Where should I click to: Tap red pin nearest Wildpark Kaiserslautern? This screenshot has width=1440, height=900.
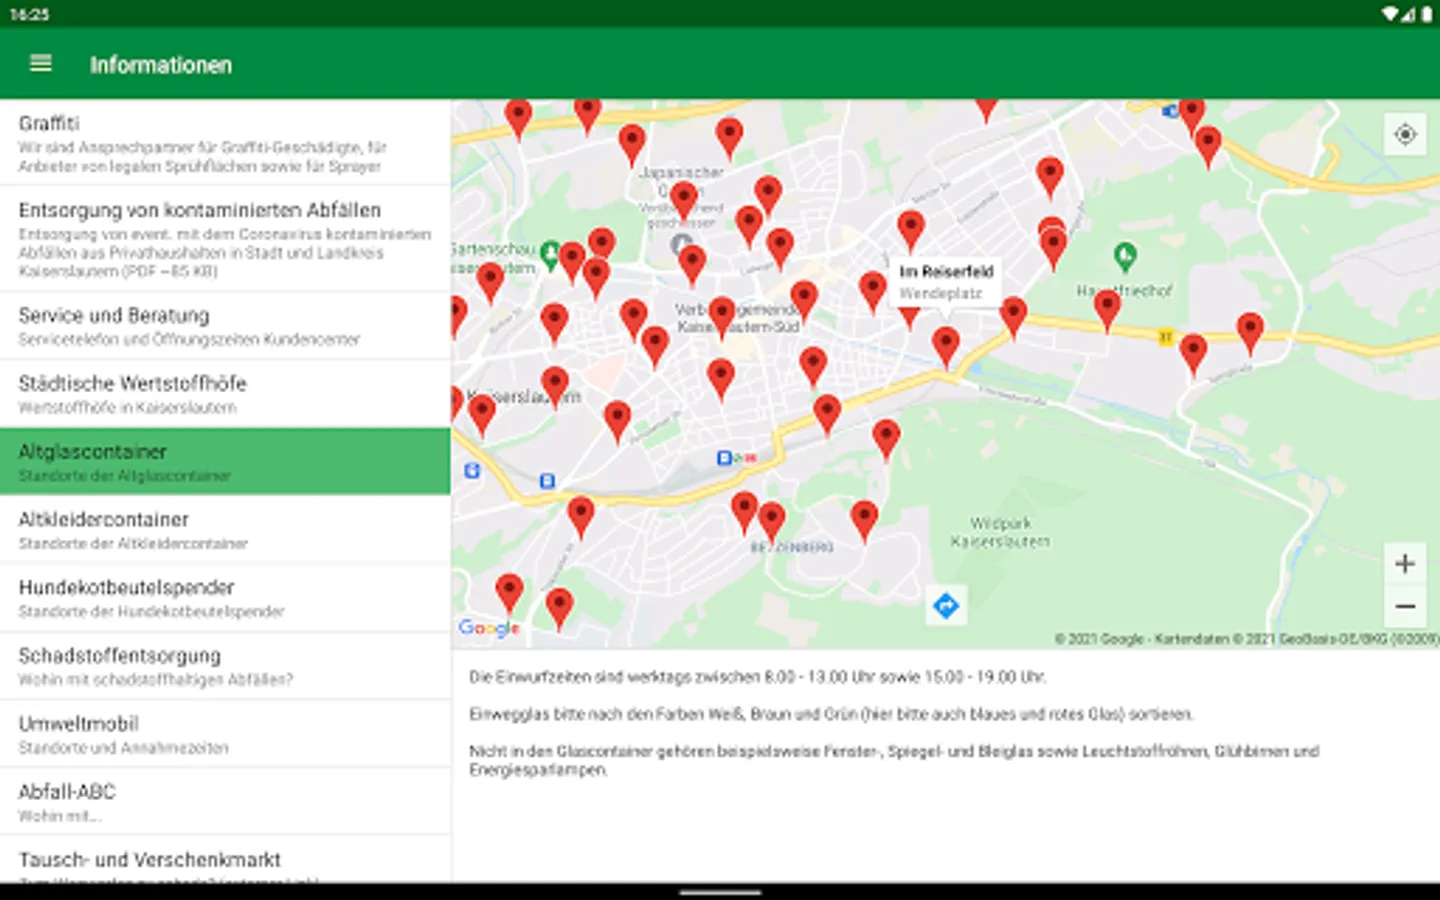pos(865,520)
